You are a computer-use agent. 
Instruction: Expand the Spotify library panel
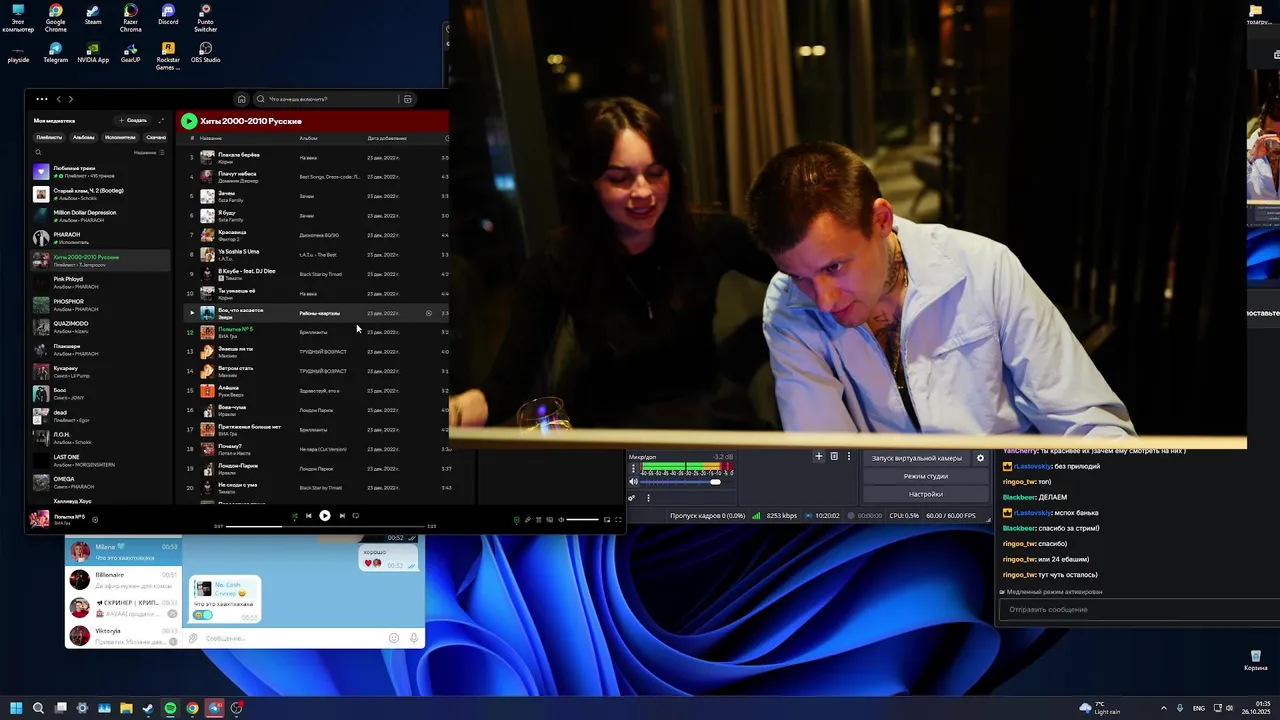click(x=161, y=120)
